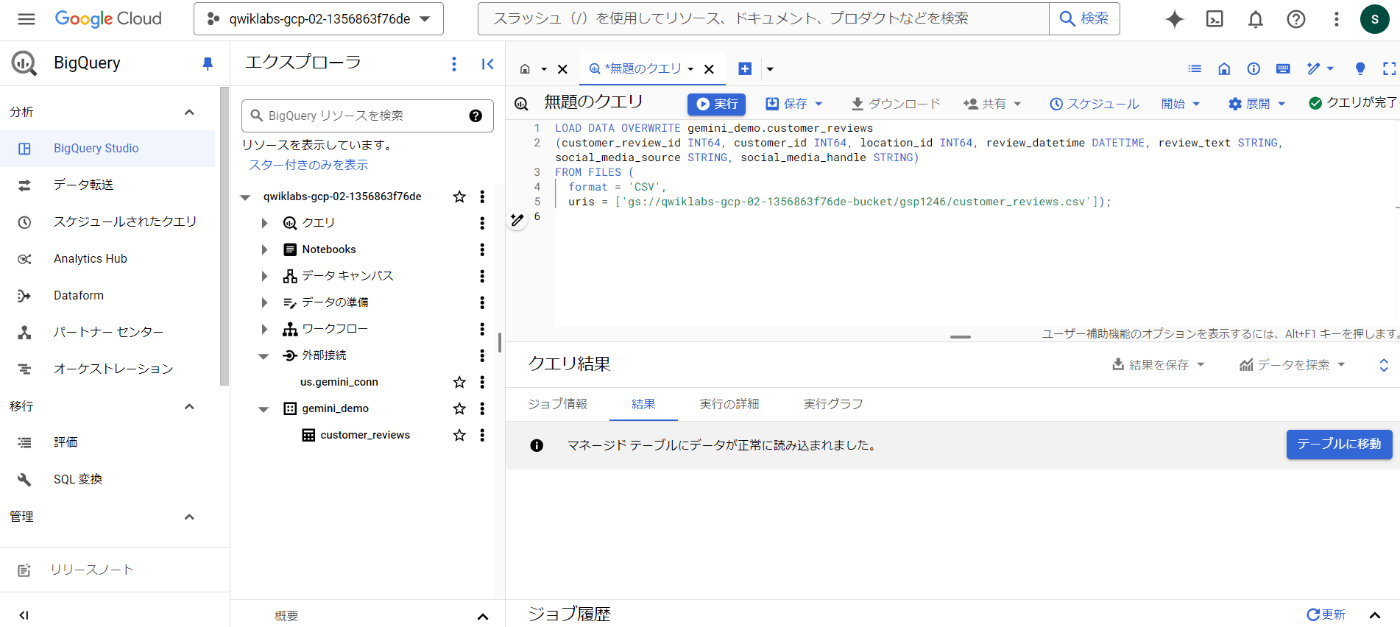The image size is (1400, 627).
Task: Open more actions for the Queries (クエリ) row
Action: (x=482, y=222)
